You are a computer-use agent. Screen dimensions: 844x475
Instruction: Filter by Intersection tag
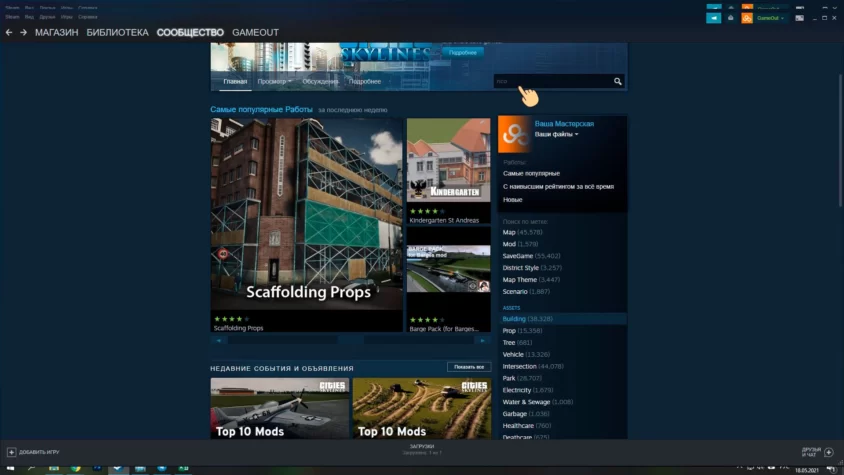(533, 366)
